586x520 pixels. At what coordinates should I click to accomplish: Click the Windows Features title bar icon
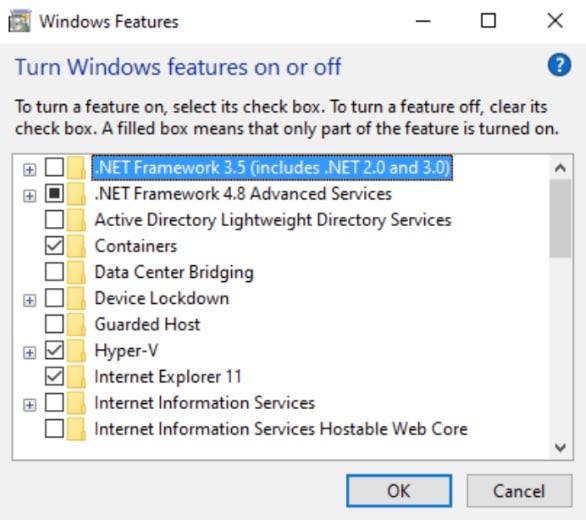click(x=19, y=21)
